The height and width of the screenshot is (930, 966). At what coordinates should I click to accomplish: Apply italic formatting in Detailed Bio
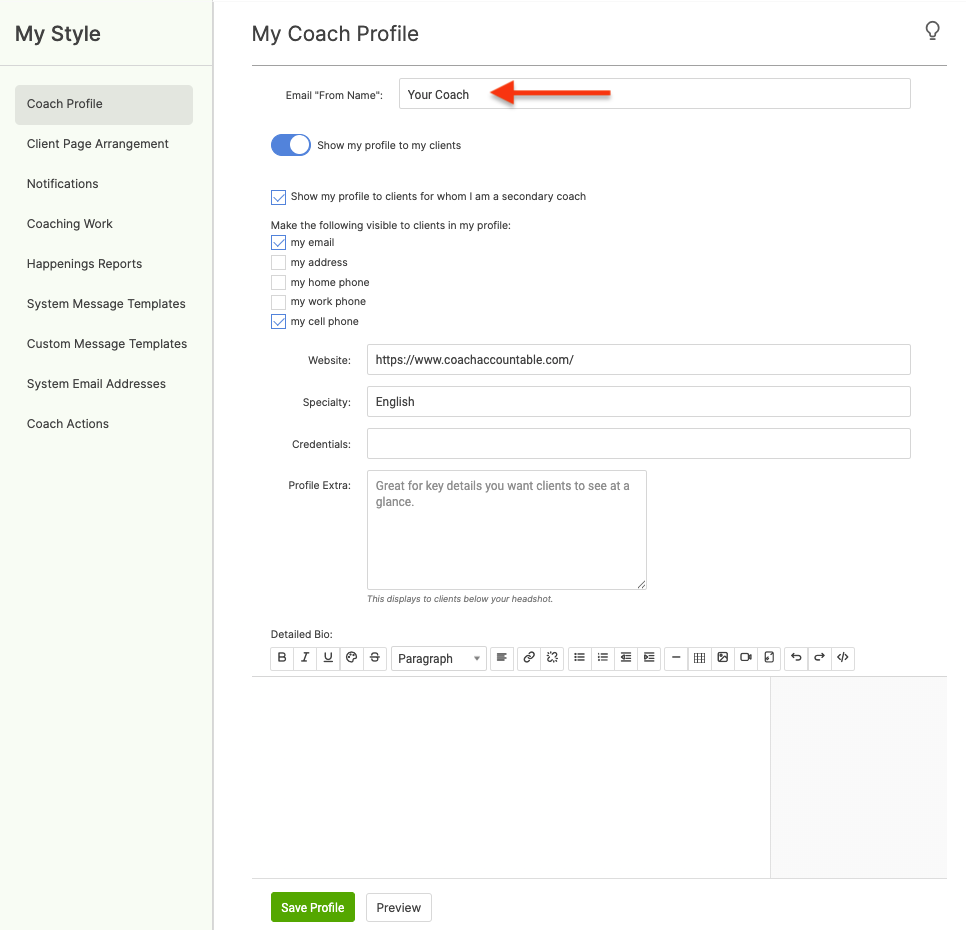(305, 658)
